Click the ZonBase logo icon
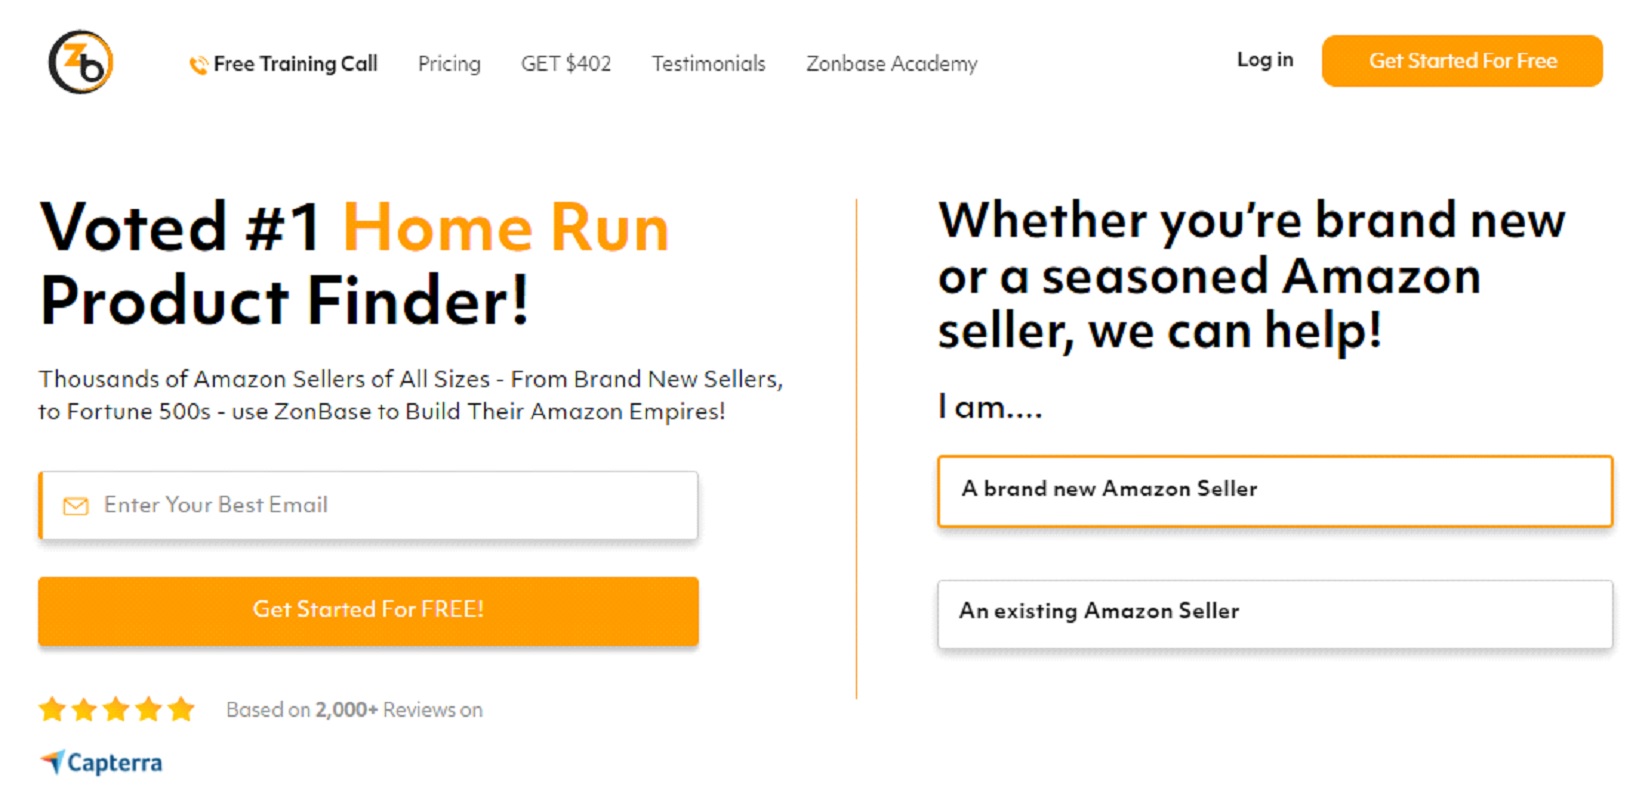This screenshot has height=805, width=1639. (81, 62)
